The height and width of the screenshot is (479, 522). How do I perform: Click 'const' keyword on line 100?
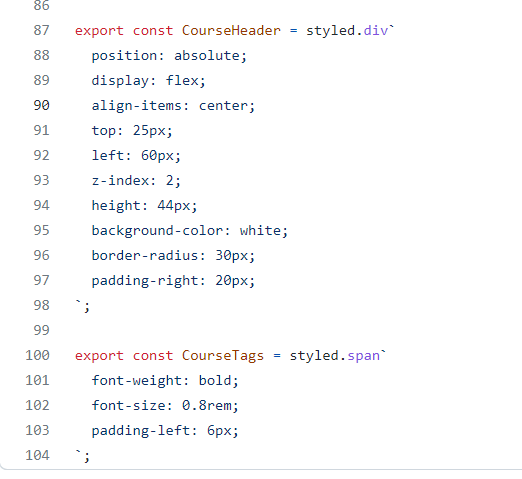[153, 356]
